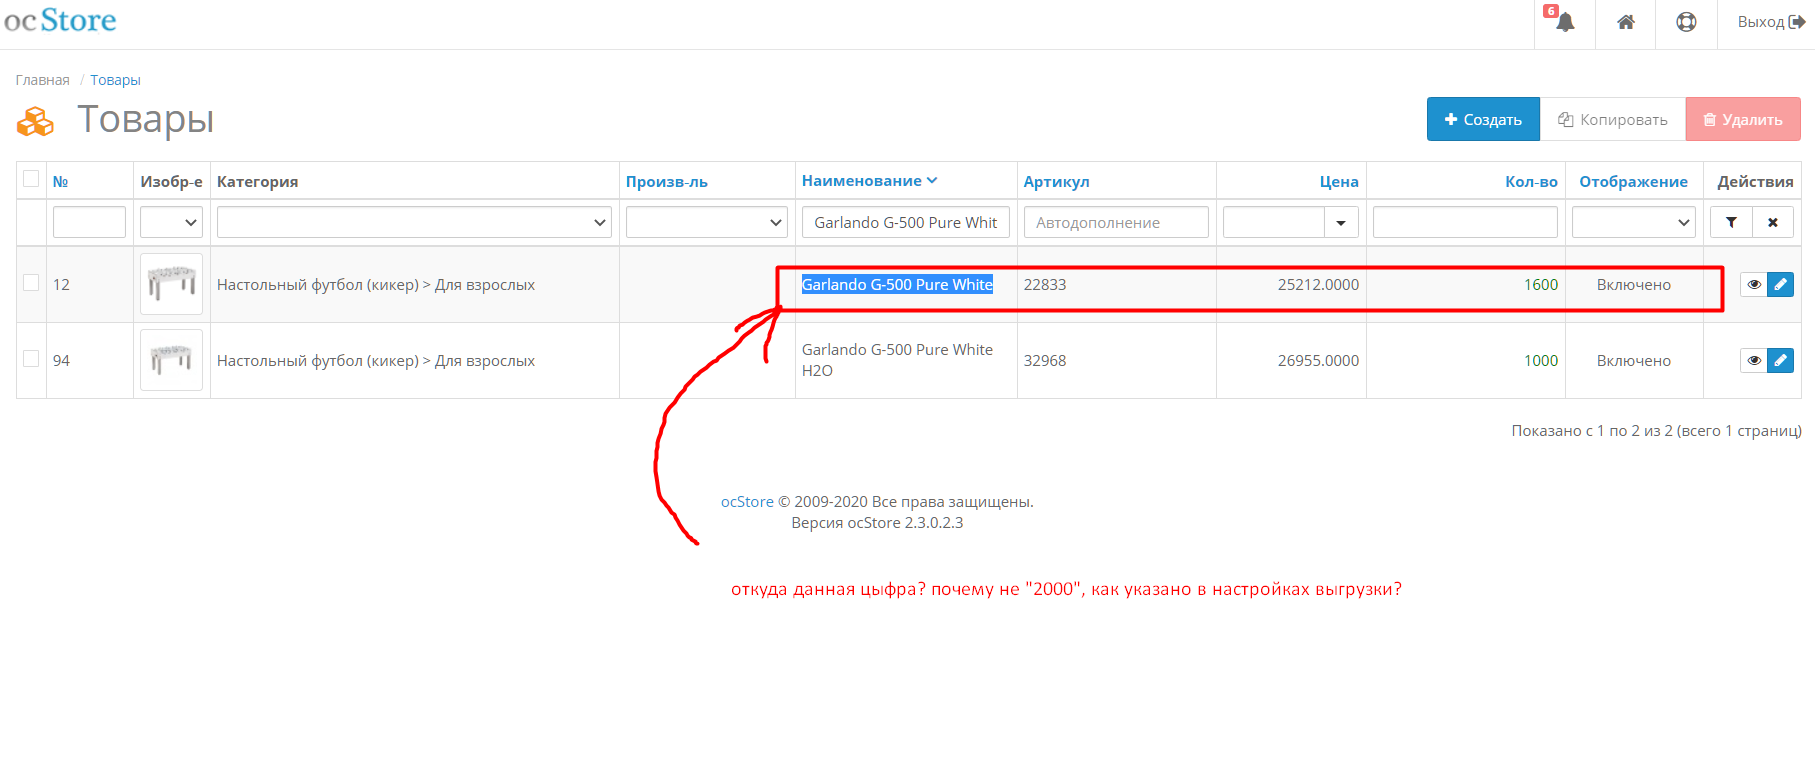Click the № filter input field

89,222
